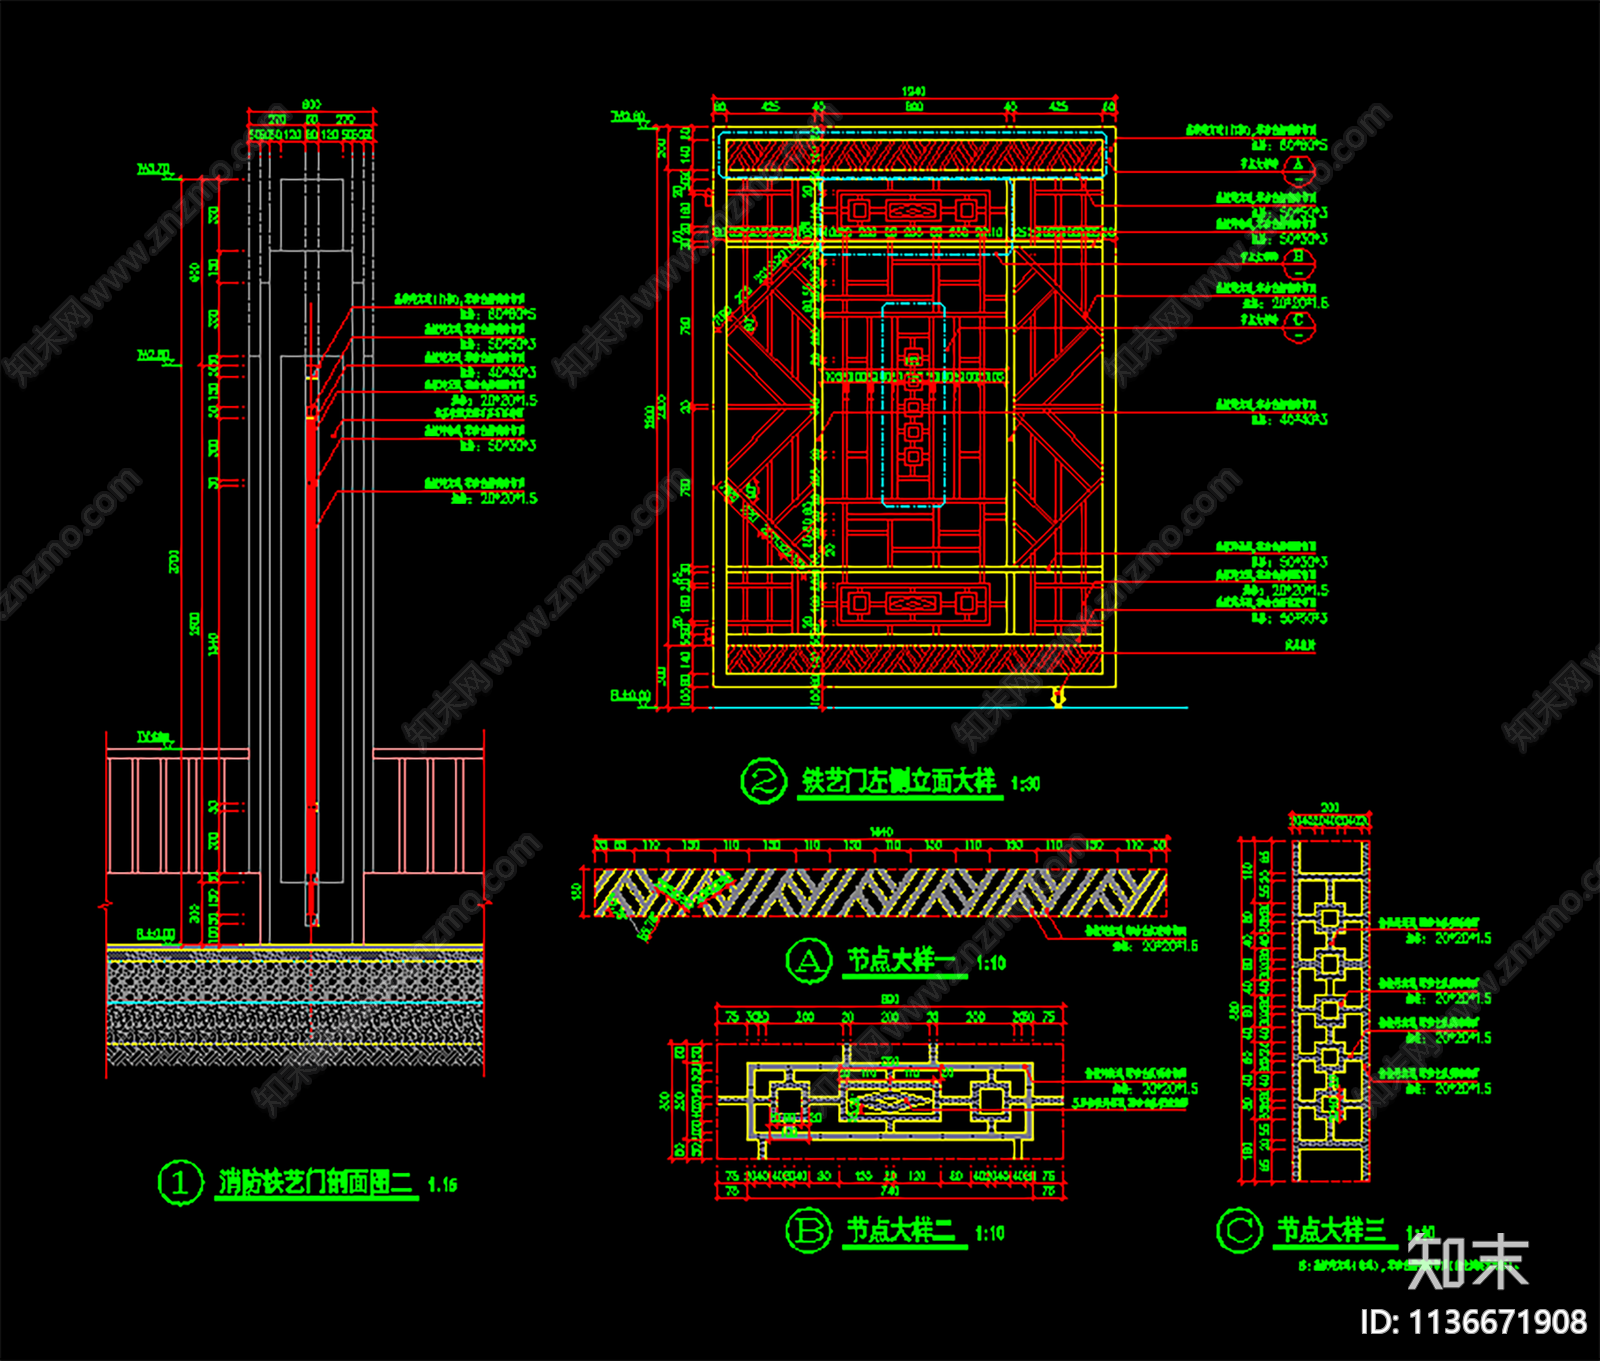Screen dimensions: 1600x1361
Task: Click the circled C marker beside 节点大样三
Action: tap(1239, 1229)
